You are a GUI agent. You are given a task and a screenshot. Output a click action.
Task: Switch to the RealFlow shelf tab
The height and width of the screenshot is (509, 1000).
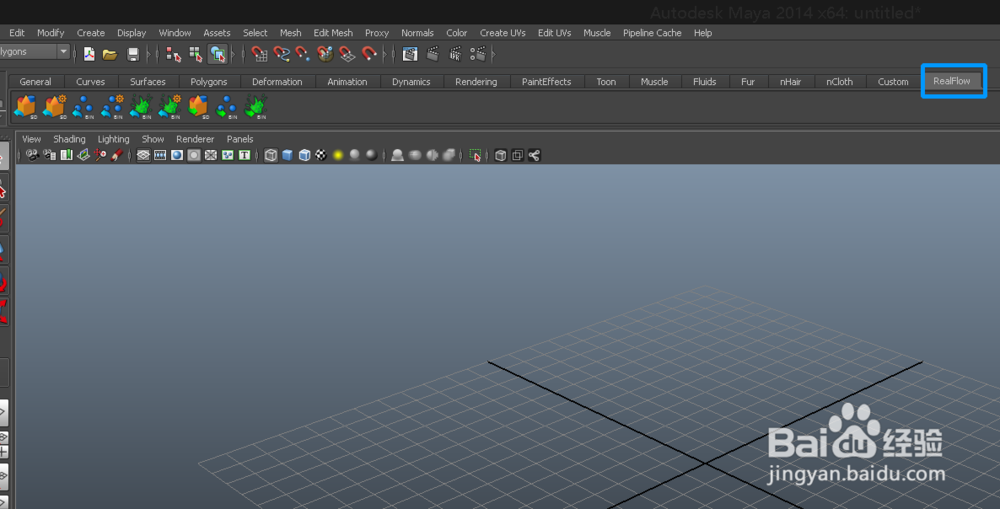pyautogui.click(x=952, y=81)
